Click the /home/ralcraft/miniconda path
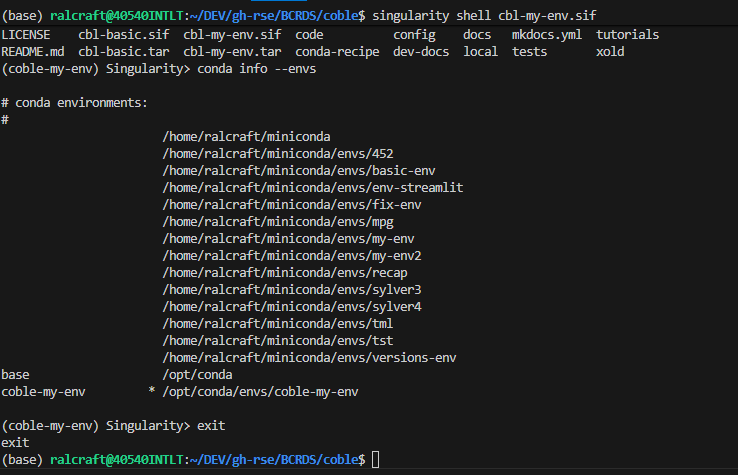The height and width of the screenshot is (475, 738). (x=246, y=137)
